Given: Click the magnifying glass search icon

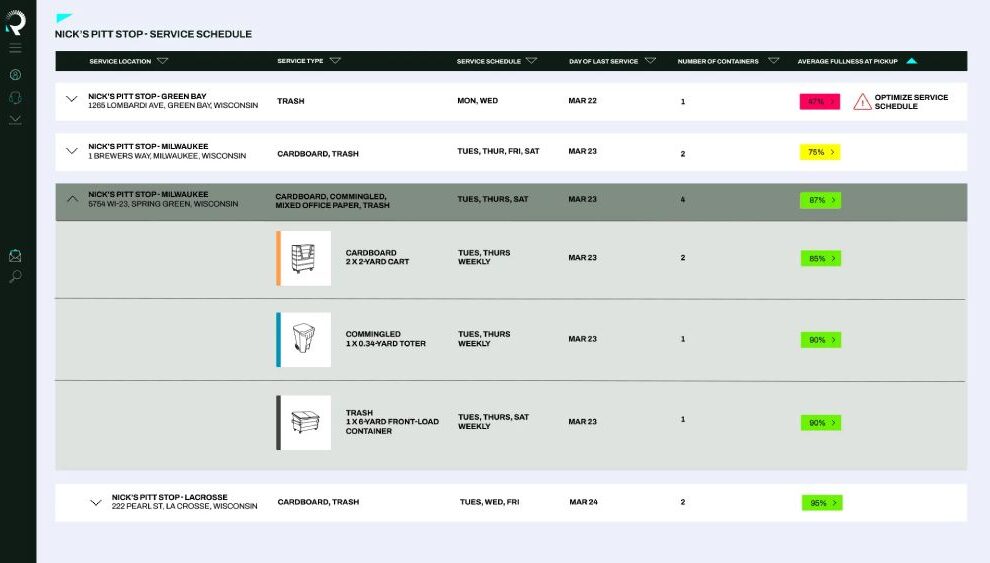Looking at the screenshot, I should 15,276.
